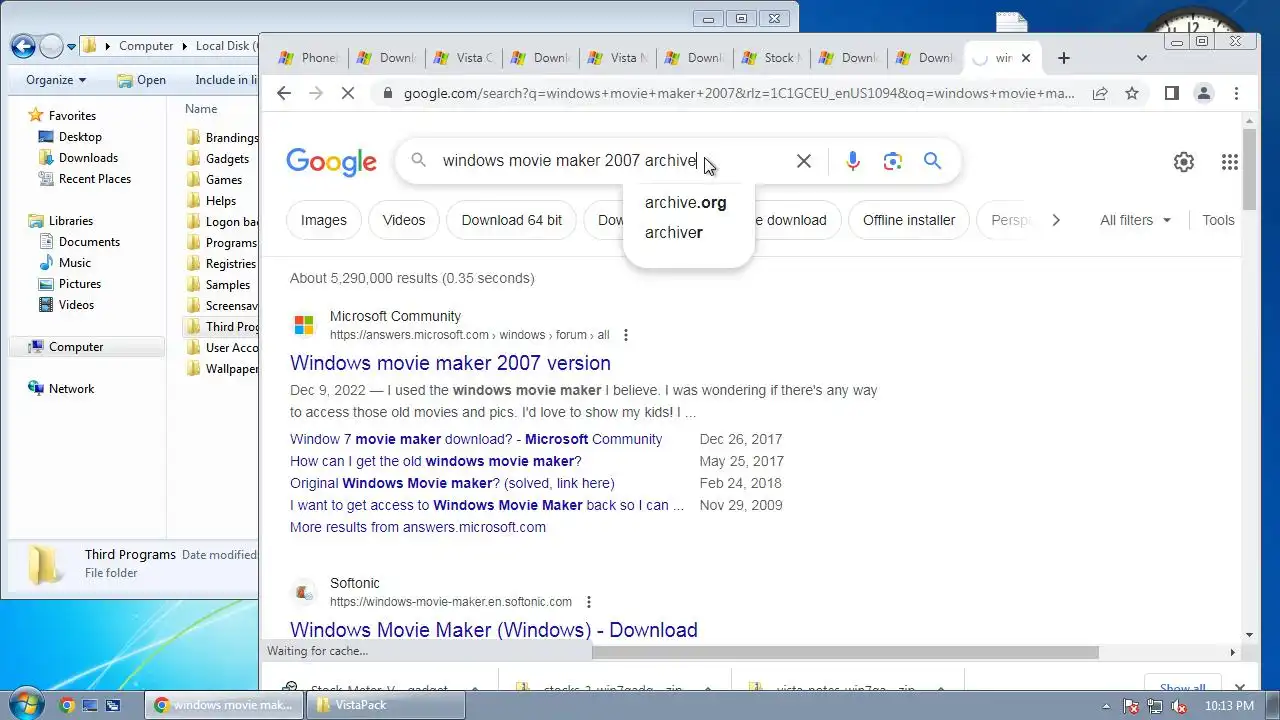Close the active windows movie maker tab

point(1025,58)
